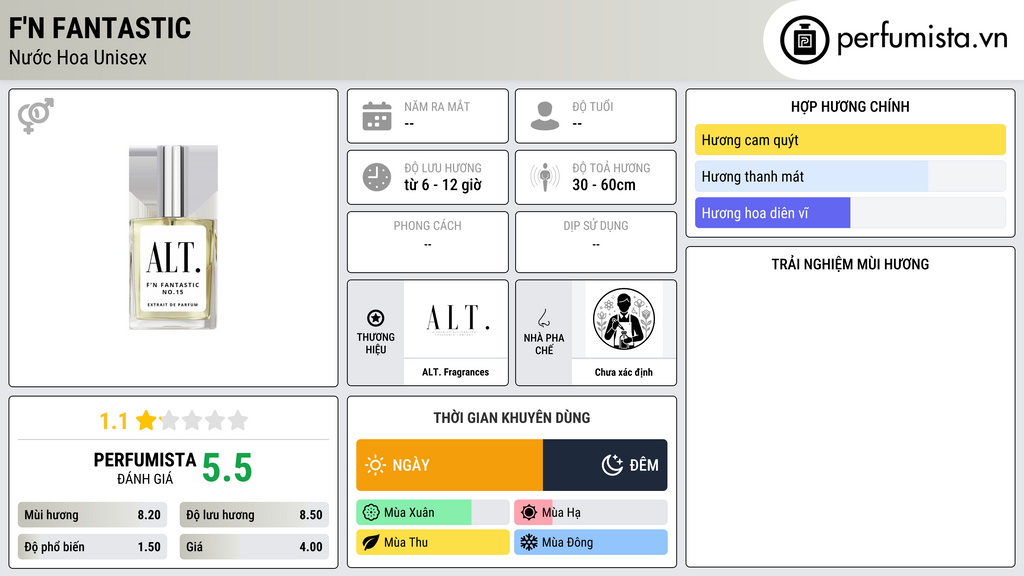
Task: Click the Dịp sử dụng info card
Action: point(596,242)
